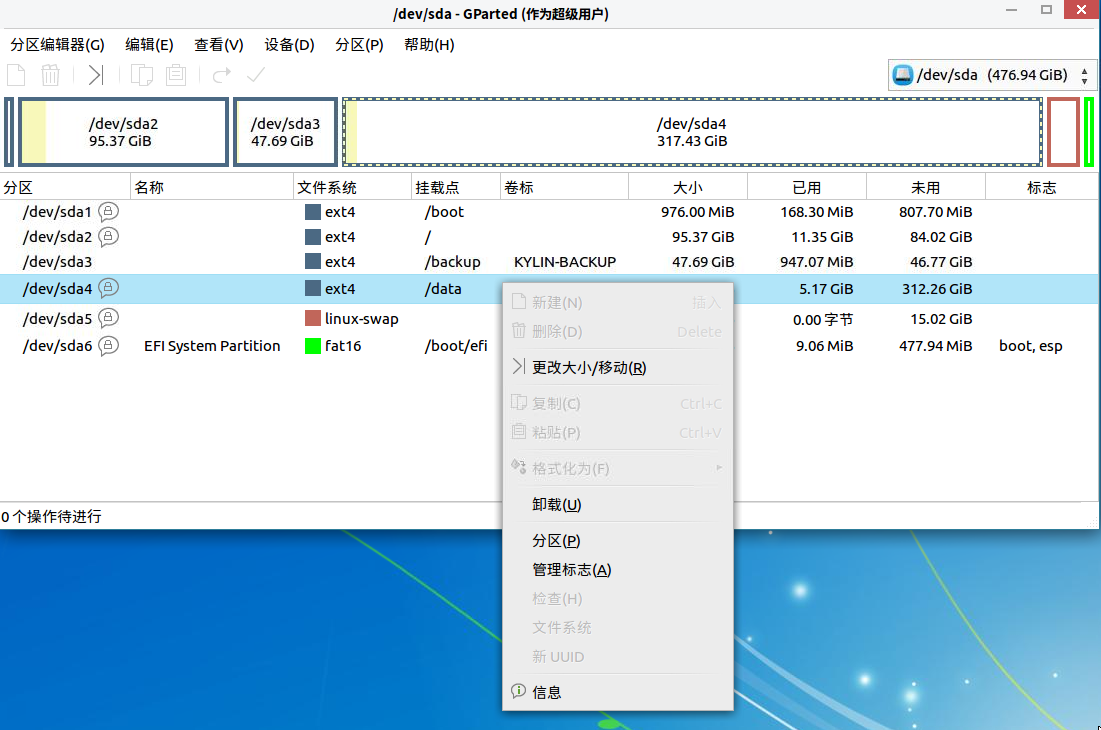Open the 帮助(H) menu
Image resolution: width=1101 pixels, height=730 pixels.
click(x=429, y=45)
